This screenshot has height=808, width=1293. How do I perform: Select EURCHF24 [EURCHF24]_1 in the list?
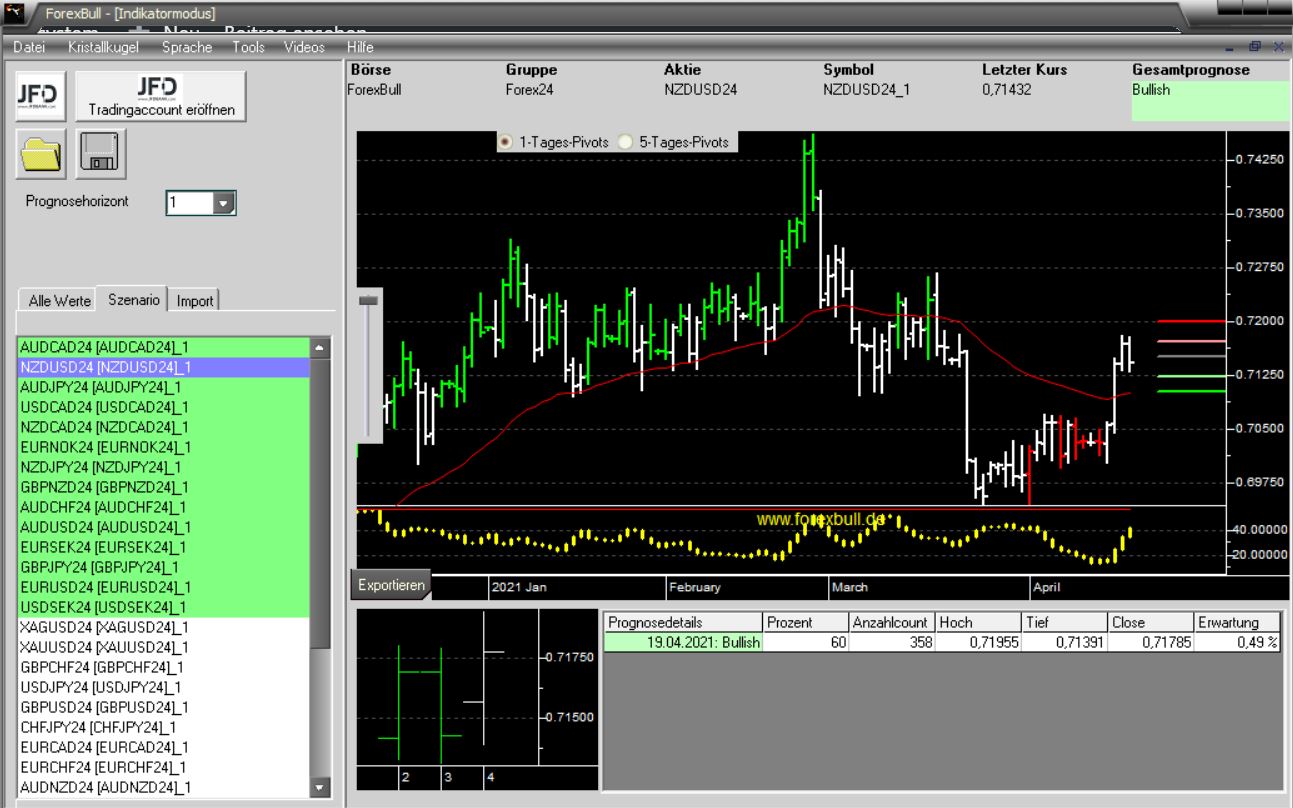click(164, 767)
